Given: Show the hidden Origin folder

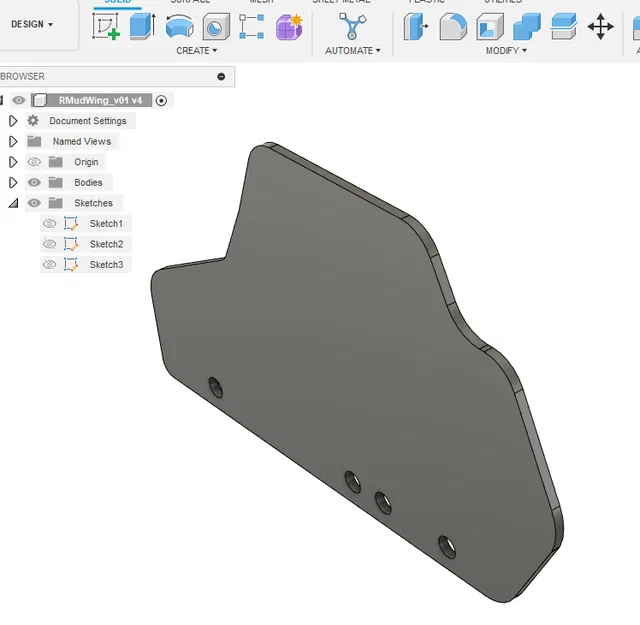Looking at the screenshot, I should (x=34, y=162).
